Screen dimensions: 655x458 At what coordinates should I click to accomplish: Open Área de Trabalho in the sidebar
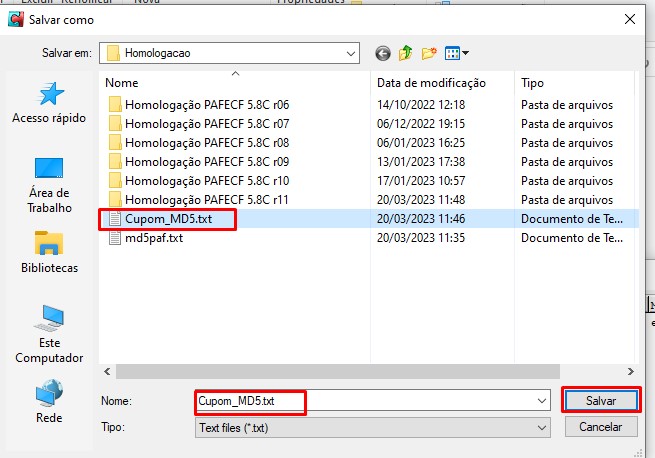pyautogui.click(x=49, y=185)
